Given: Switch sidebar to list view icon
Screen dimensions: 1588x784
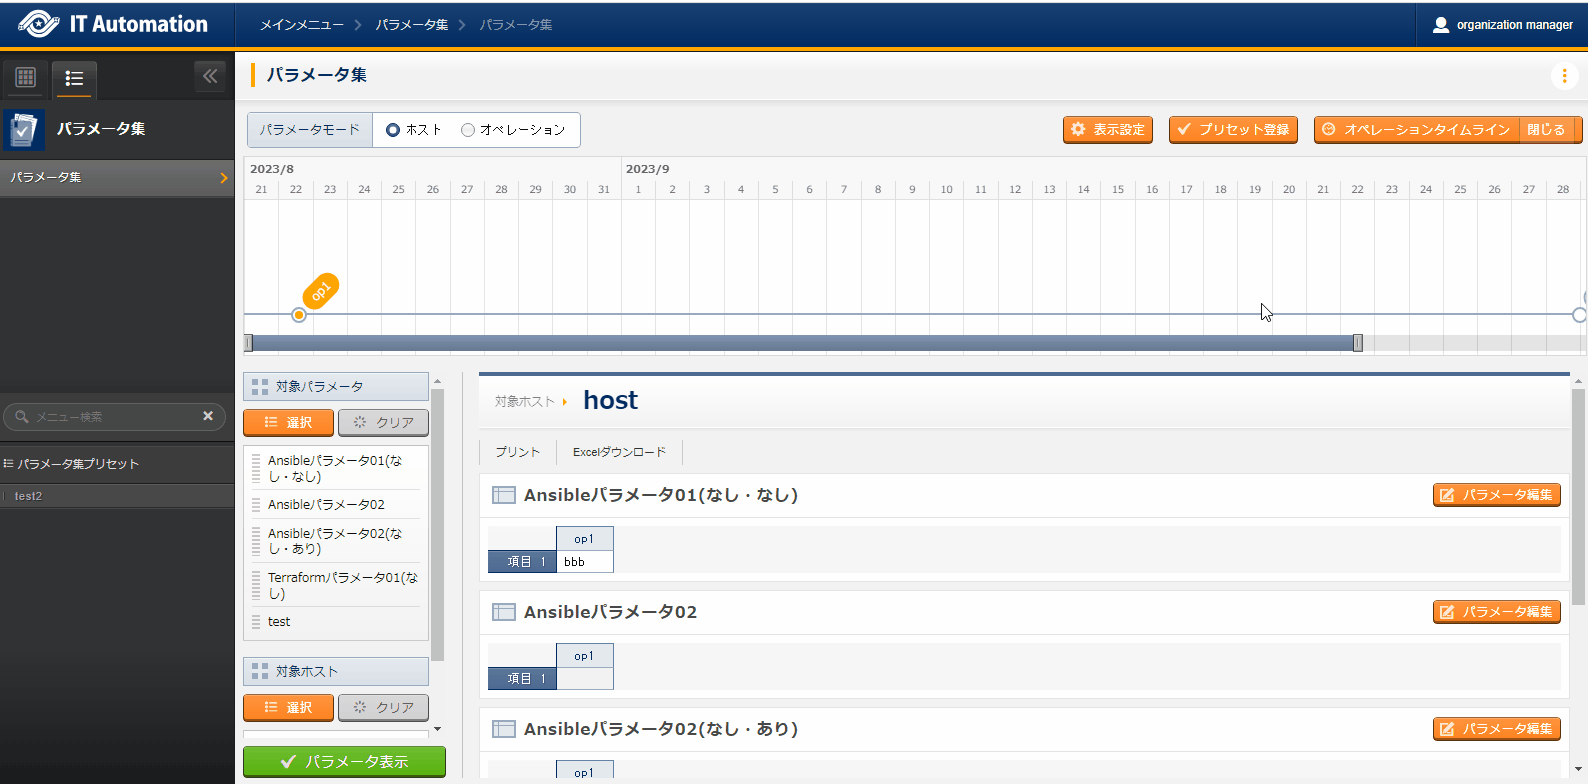Looking at the screenshot, I should pyautogui.click(x=74, y=78).
